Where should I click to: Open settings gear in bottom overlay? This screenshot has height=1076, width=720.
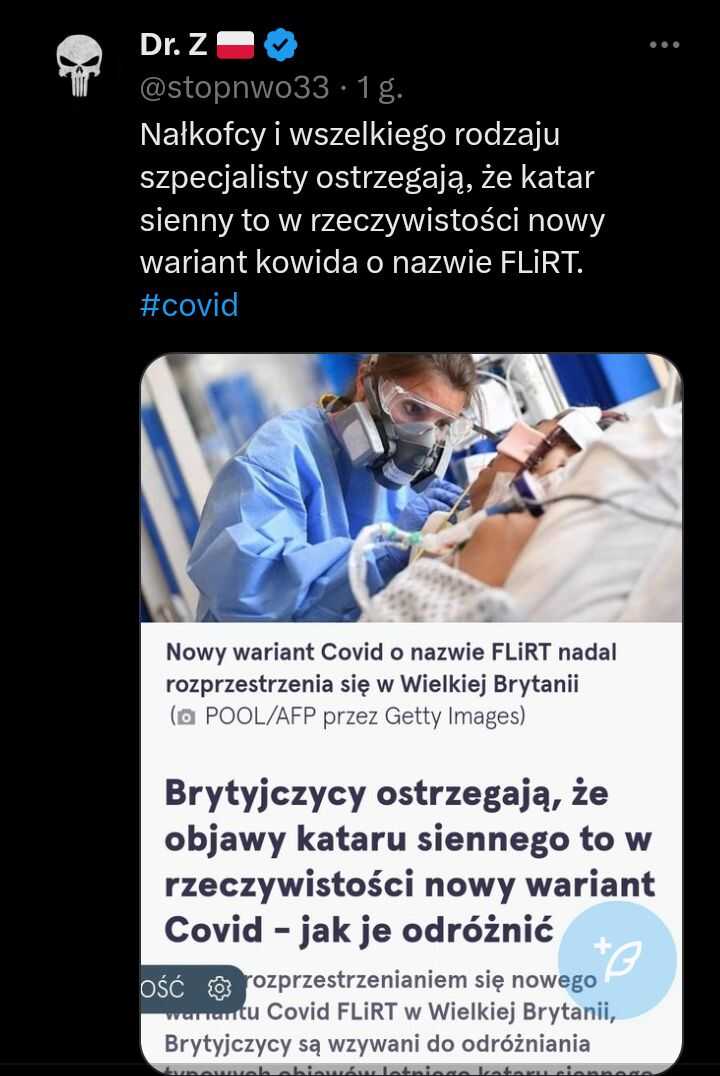219,988
